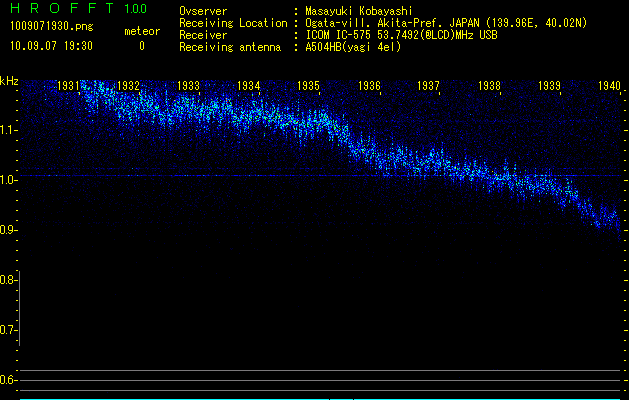629x400 pixels.
Task: Select the 10.09.07 19:30 date stamp
Action: [x=50, y=46]
